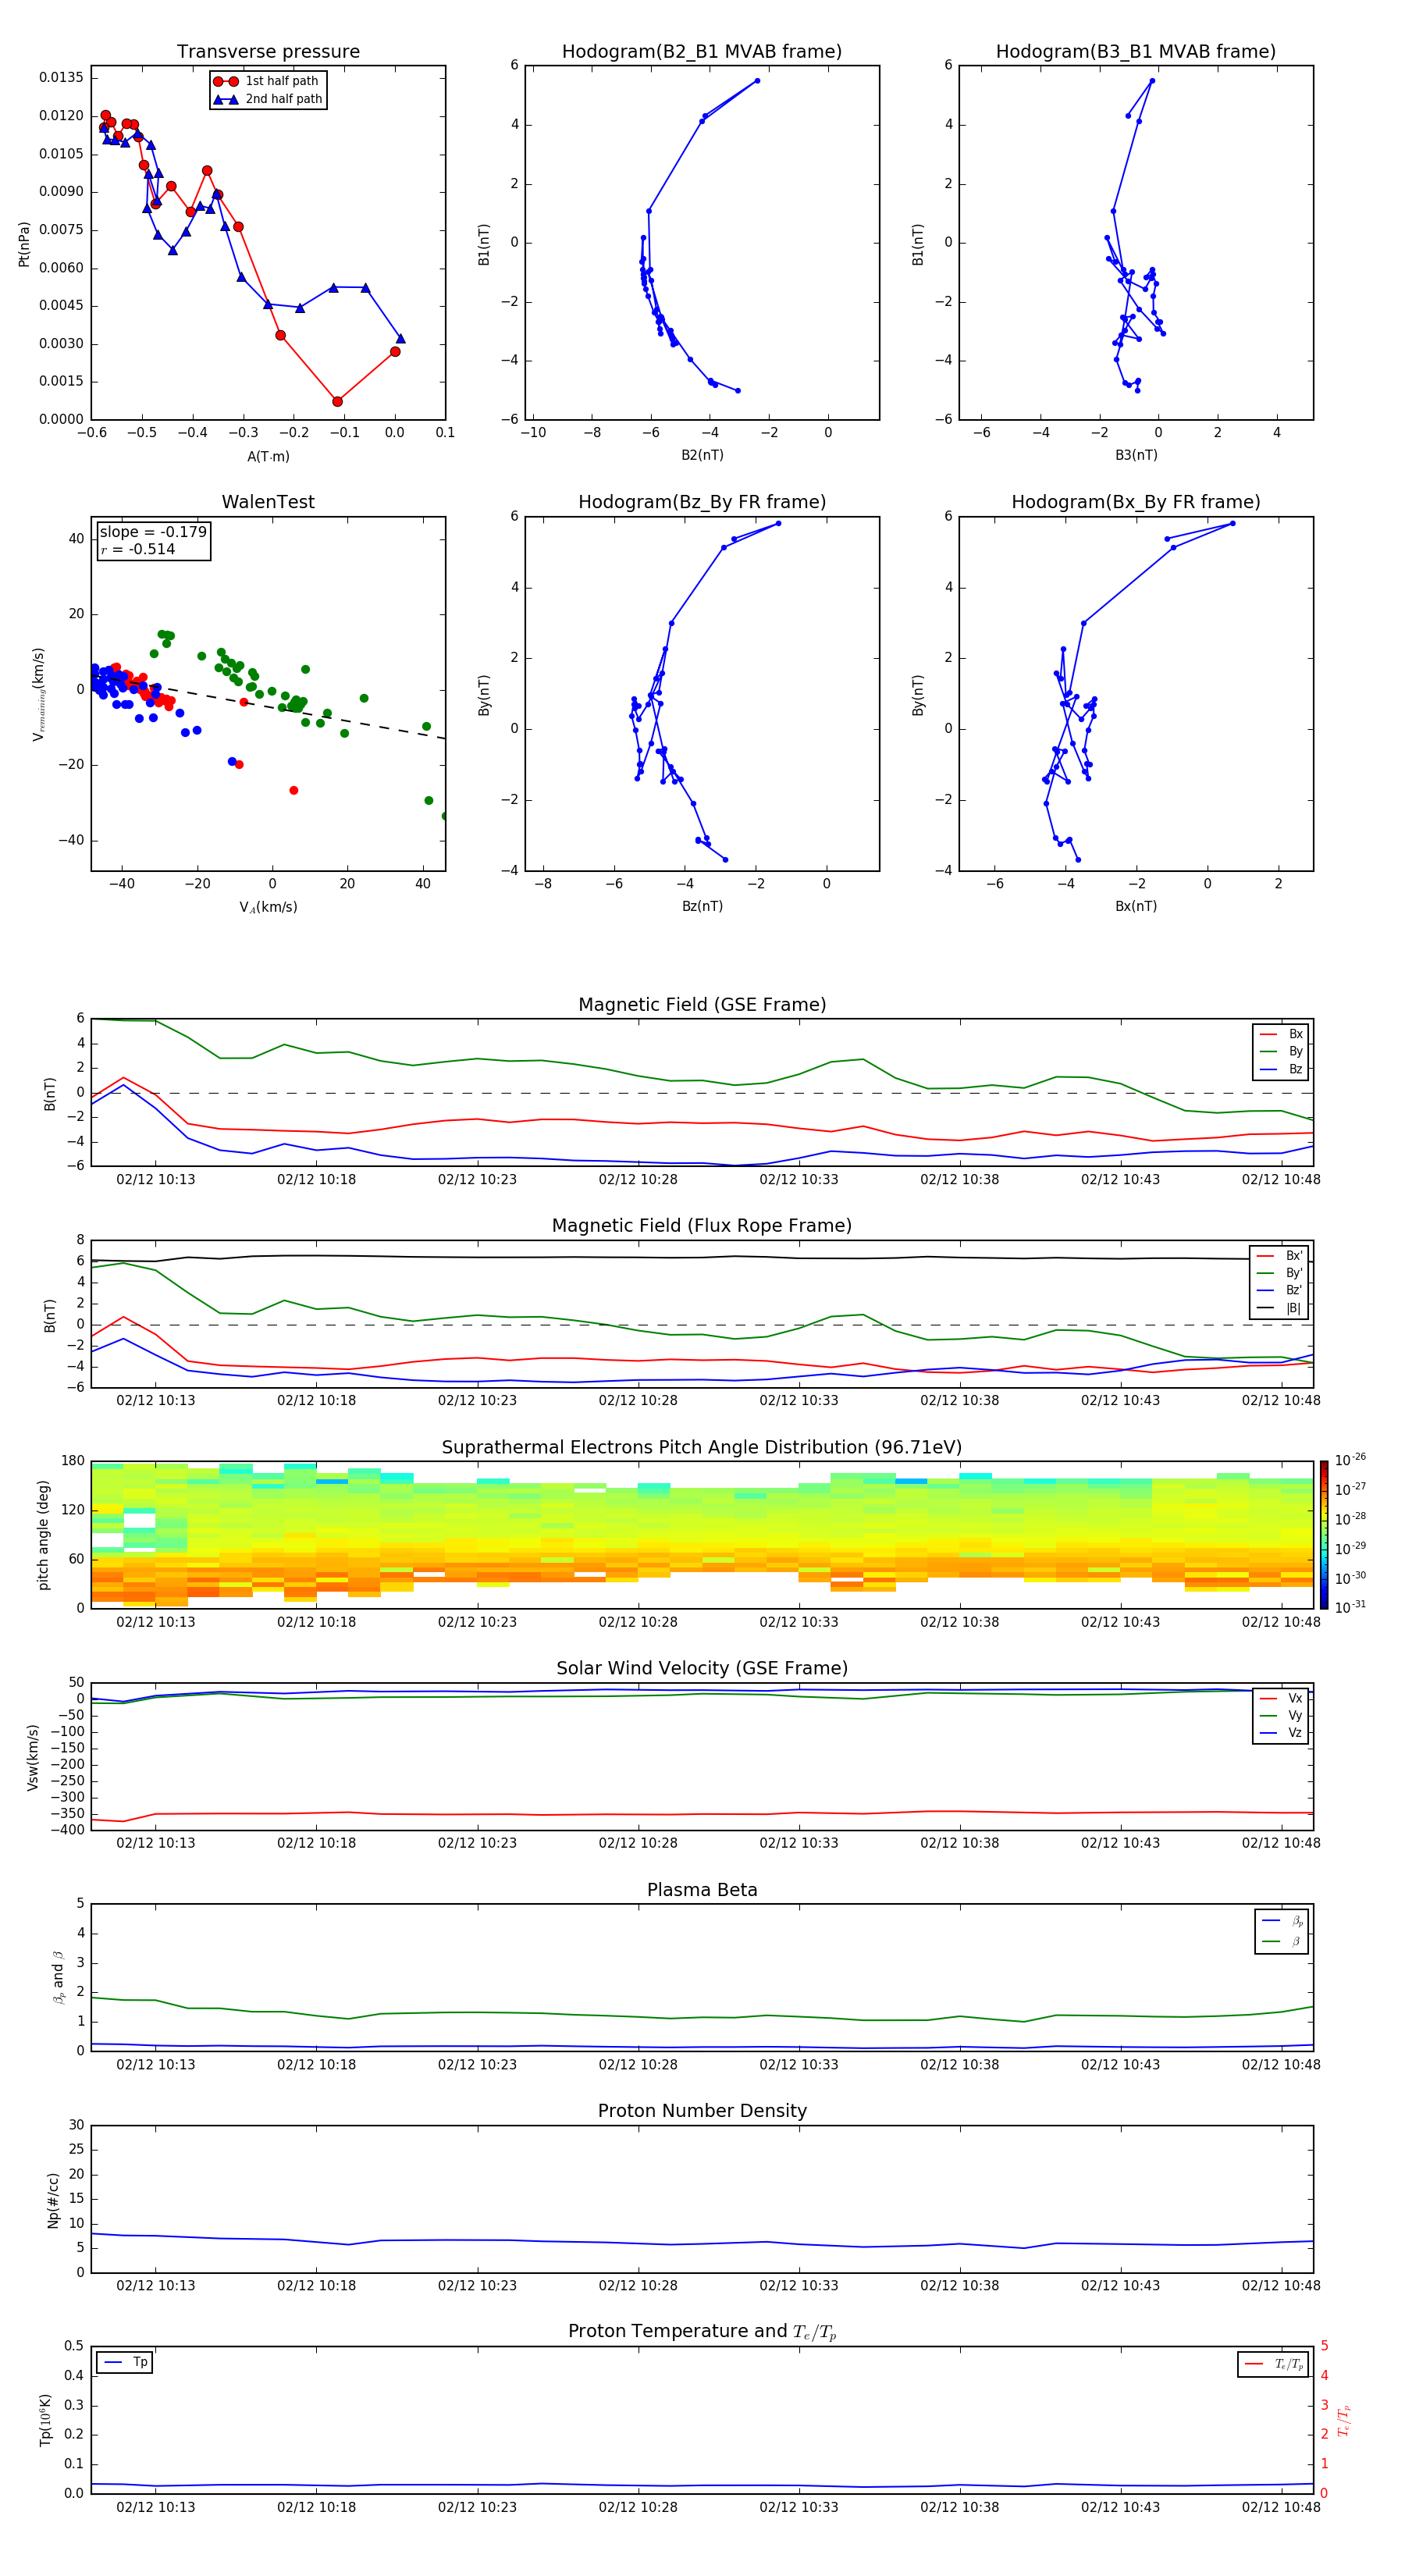Click the 'Vsw(km/s)' axis label
This screenshot has width=1405, height=2576.
[x=33, y=1757]
